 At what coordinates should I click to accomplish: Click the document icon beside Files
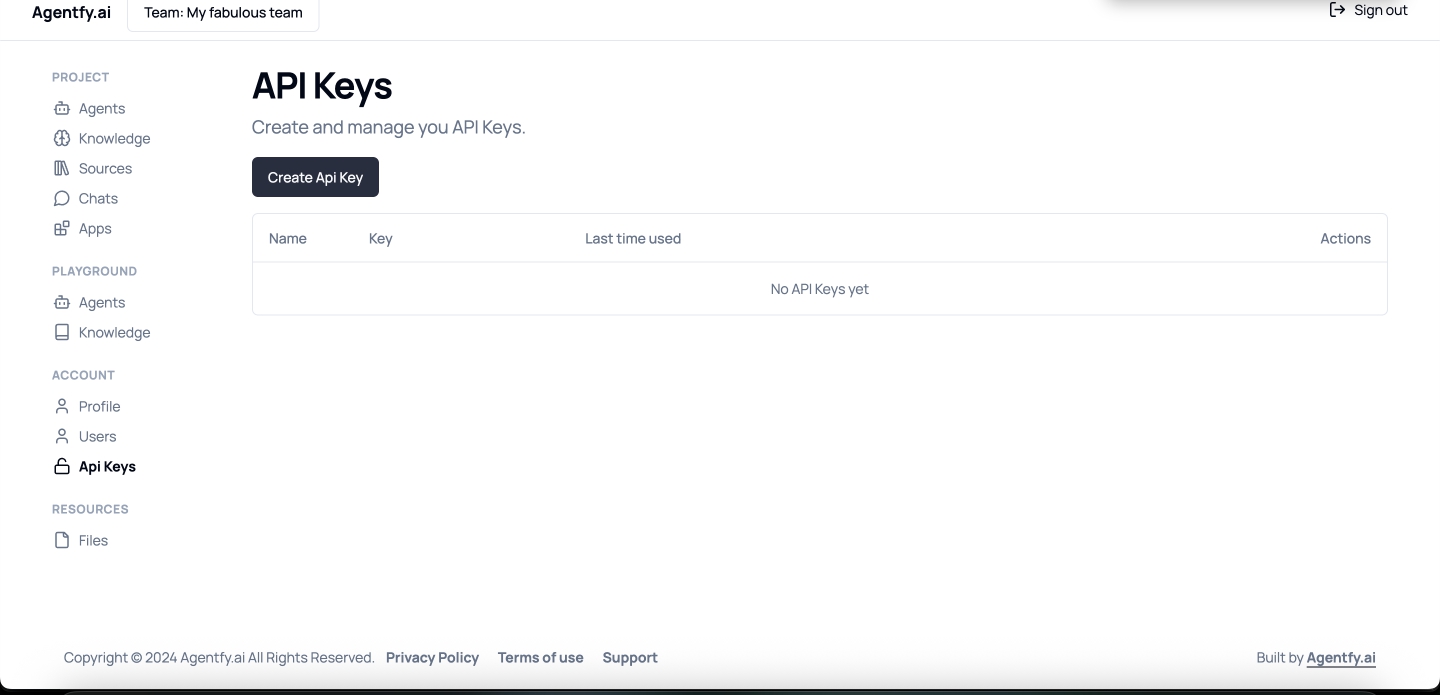coord(62,540)
